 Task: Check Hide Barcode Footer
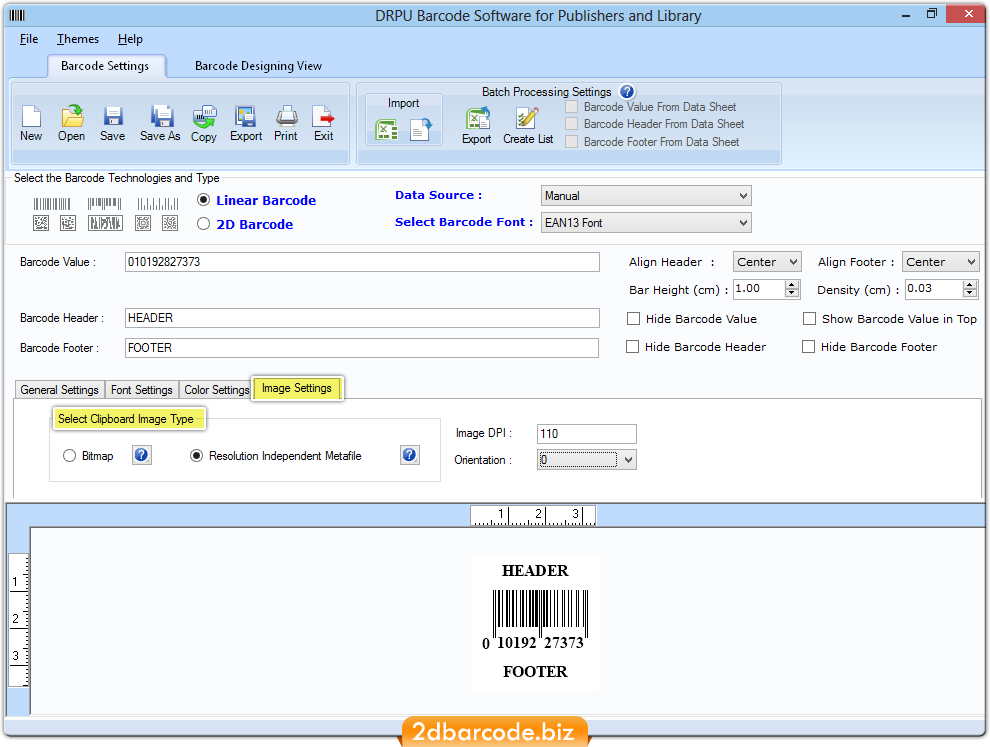(x=808, y=347)
